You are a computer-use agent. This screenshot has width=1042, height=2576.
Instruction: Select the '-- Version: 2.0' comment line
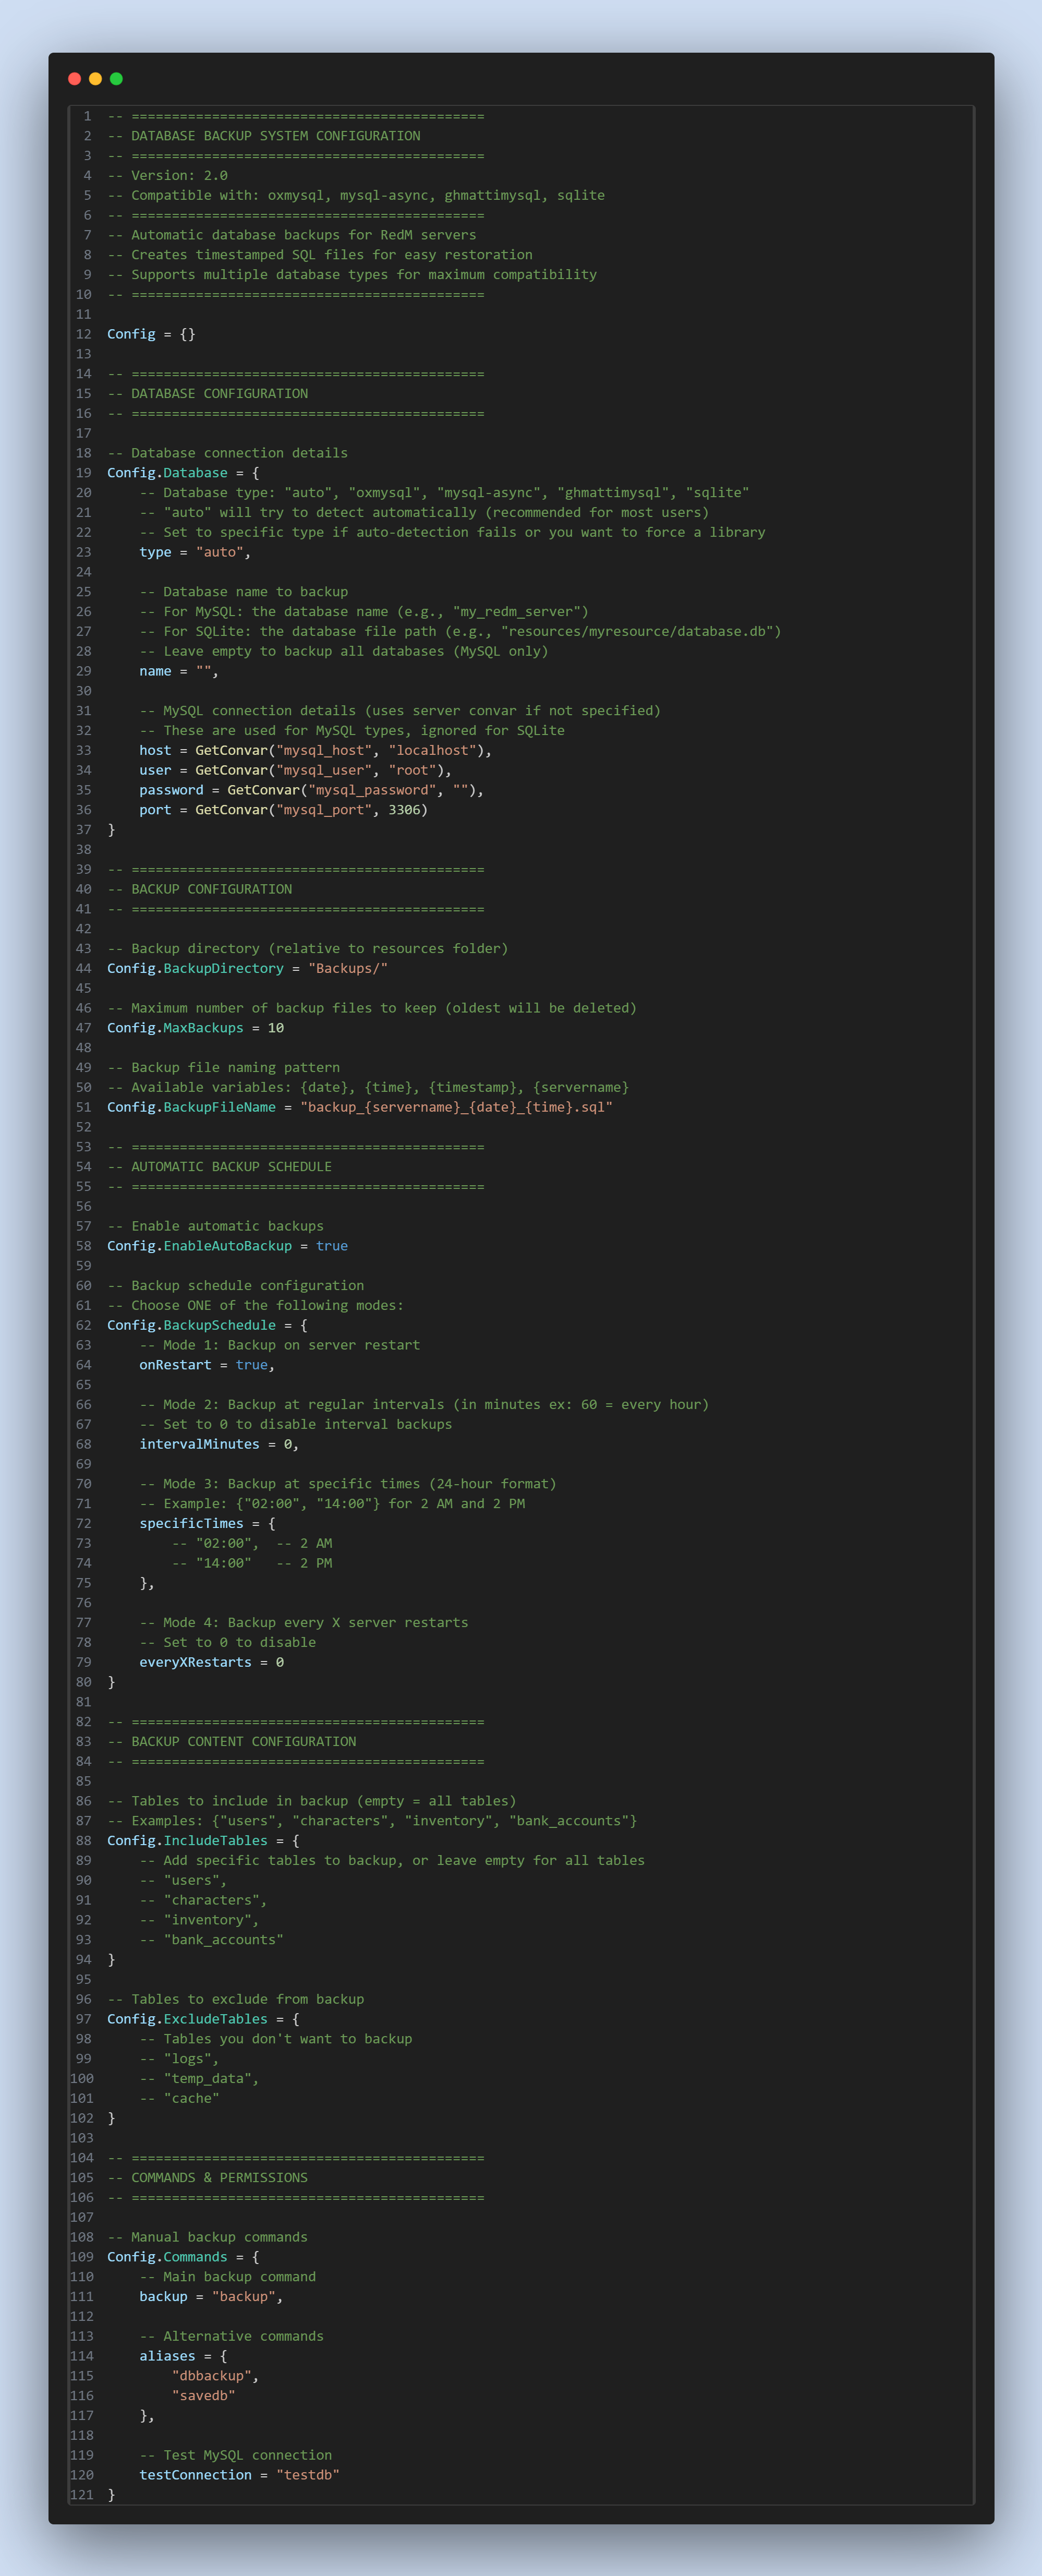(x=167, y=175)
